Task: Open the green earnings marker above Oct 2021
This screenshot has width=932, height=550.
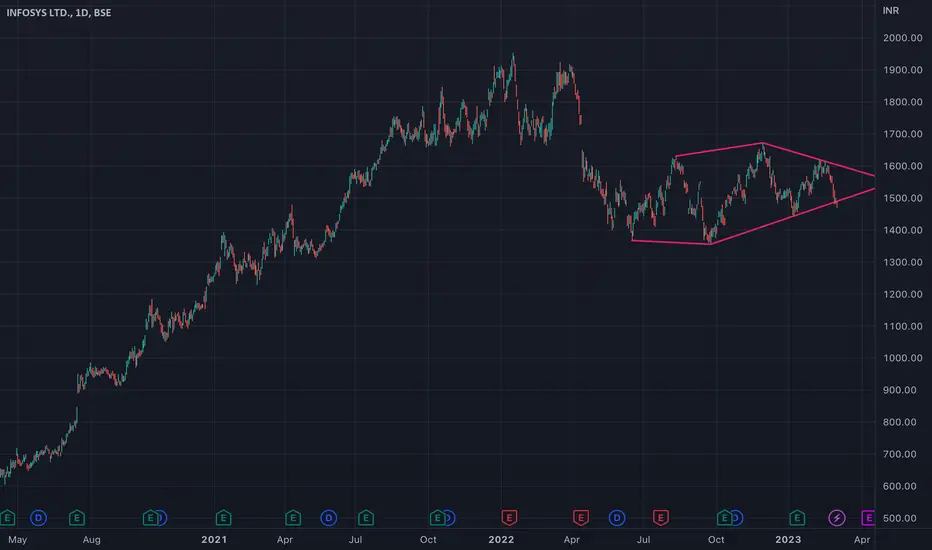Action: coord(437,518)
